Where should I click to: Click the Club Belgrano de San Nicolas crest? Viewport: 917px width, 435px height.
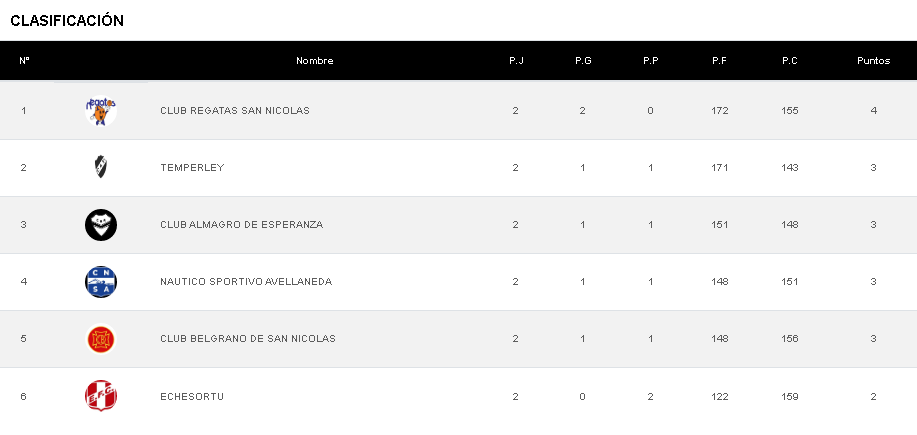(x=101, y=339)
